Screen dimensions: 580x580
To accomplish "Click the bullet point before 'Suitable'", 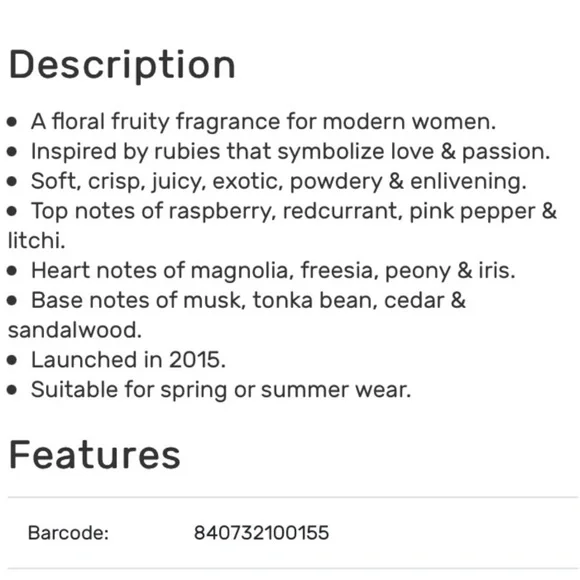I will click(12, 390).
